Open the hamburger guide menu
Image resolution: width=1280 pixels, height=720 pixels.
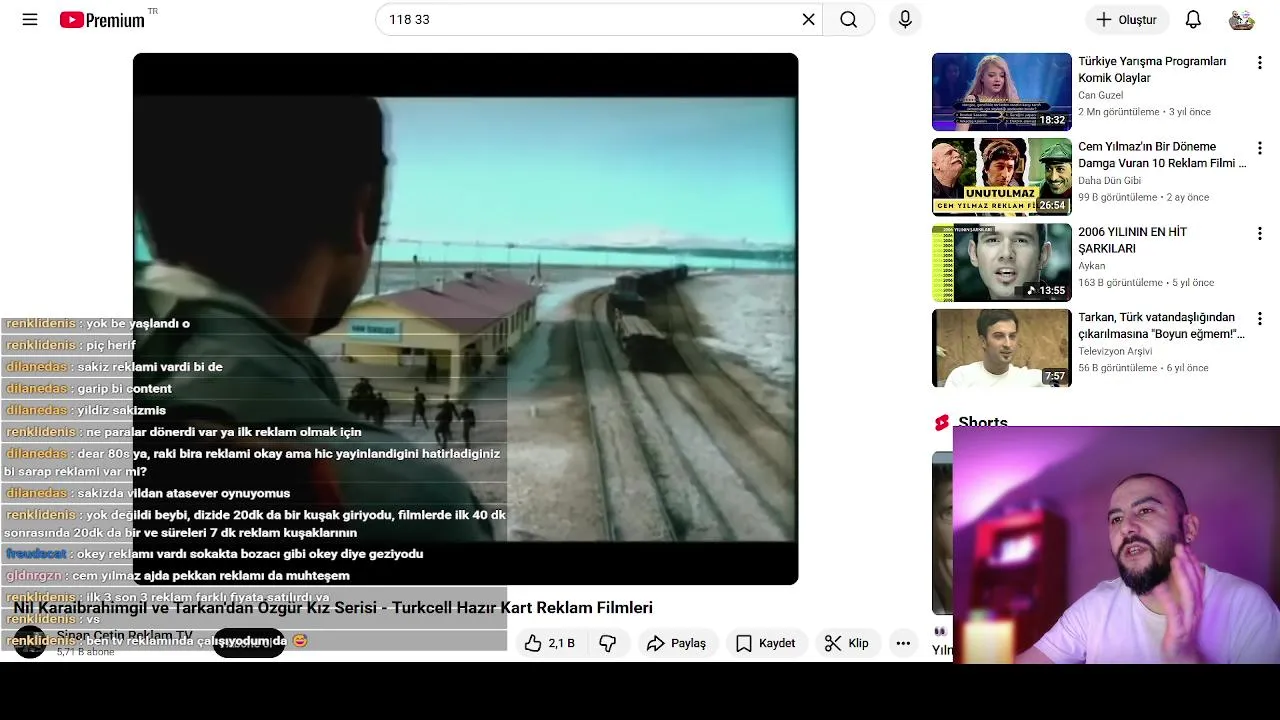click(x=30, y=19)
